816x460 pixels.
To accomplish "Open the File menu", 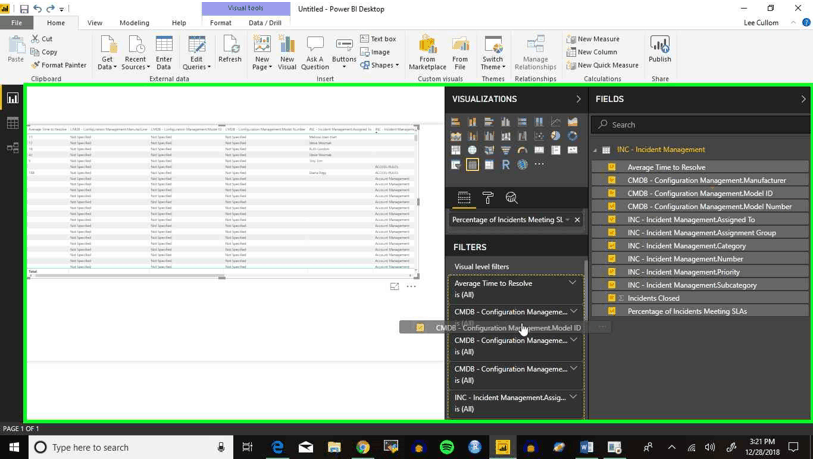I will coord(17,23).
